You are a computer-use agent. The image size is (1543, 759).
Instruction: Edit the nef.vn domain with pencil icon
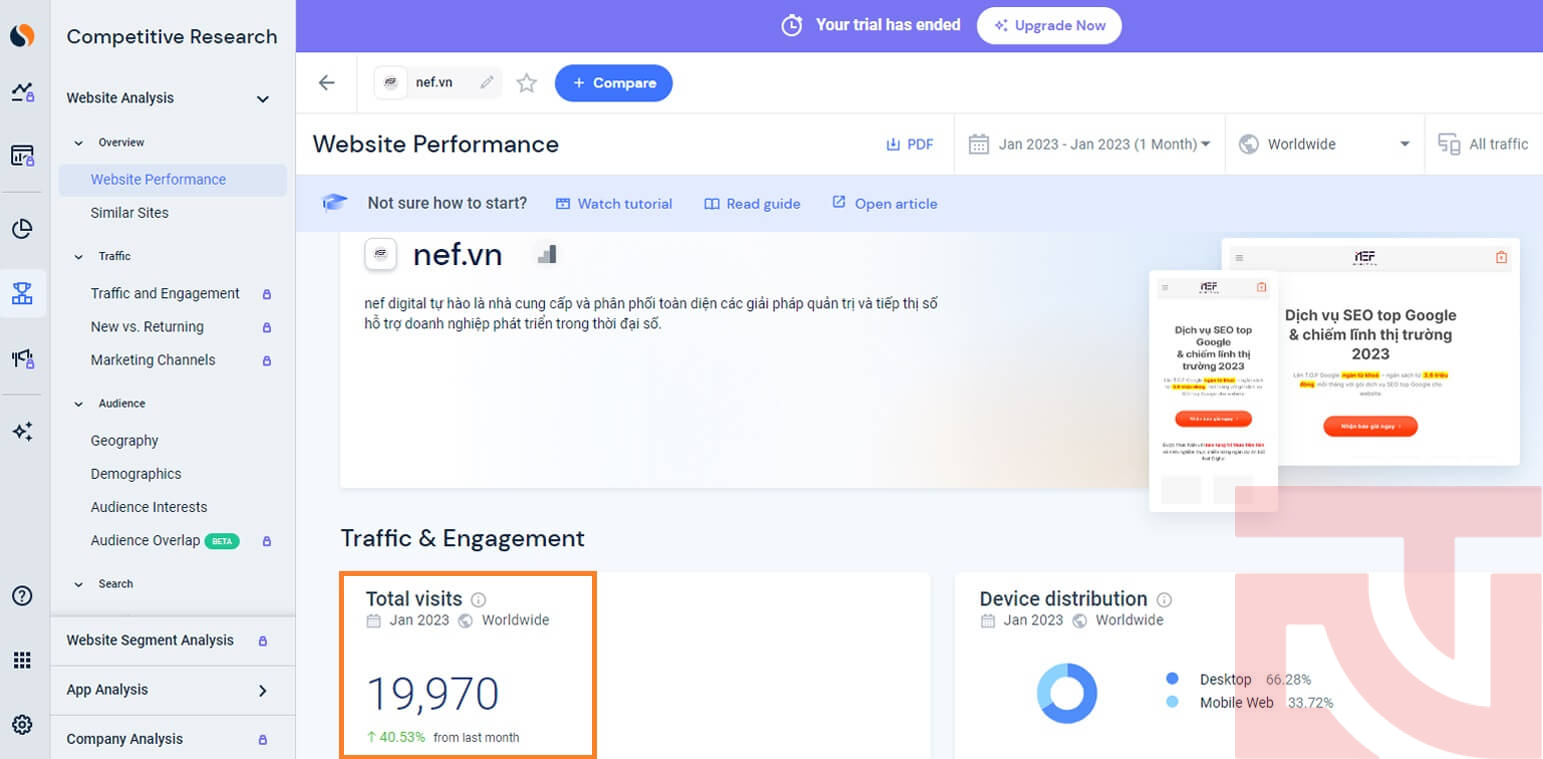[x=487, y=83]
